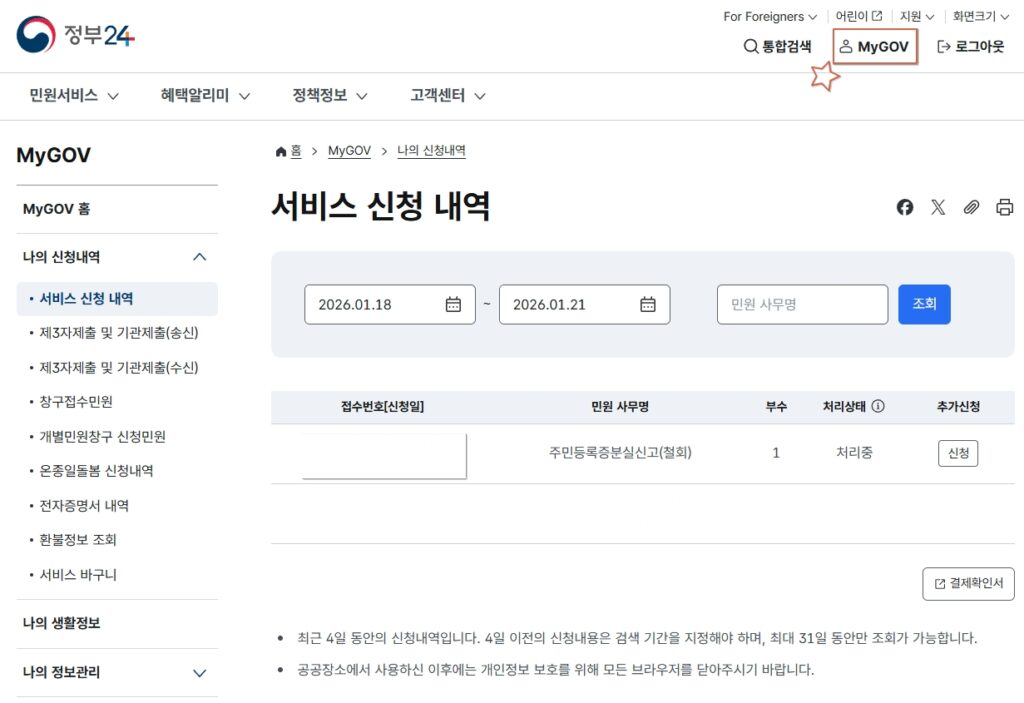Click the 조회 search button
This screenshot has width=1024, height=703.
924,304
